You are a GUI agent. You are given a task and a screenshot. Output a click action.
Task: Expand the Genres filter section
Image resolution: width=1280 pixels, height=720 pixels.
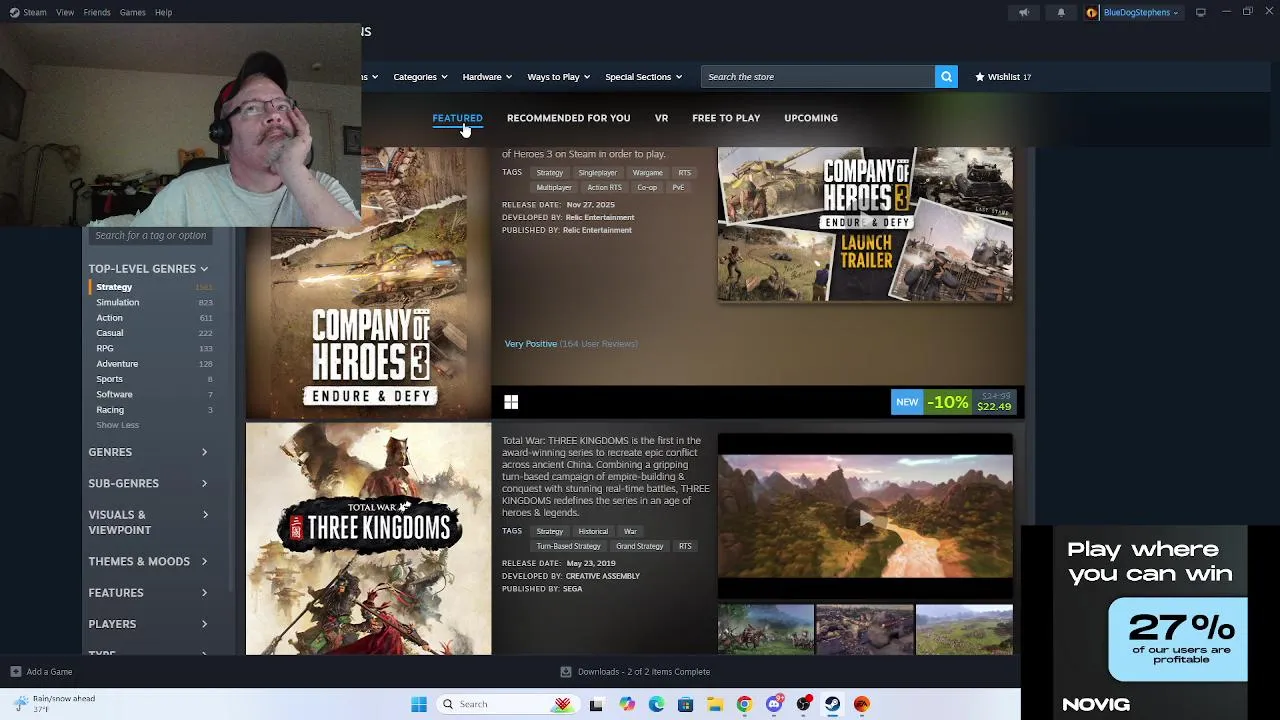pos(148,452)
